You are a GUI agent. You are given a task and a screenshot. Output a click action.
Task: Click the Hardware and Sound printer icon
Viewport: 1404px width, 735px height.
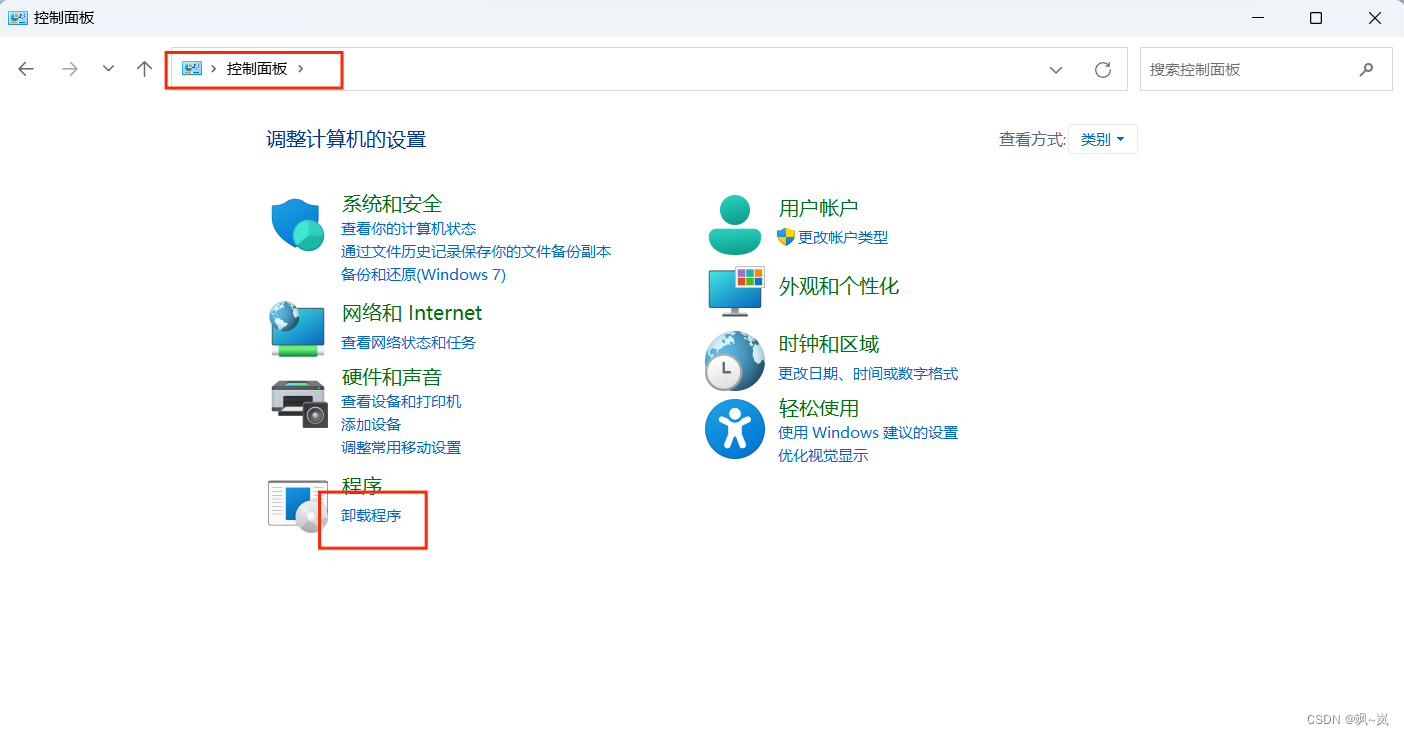[299, 402]
